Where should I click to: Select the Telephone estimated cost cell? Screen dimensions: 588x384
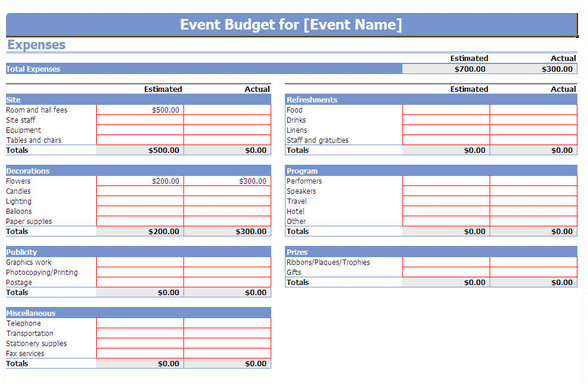pos(140,323)
